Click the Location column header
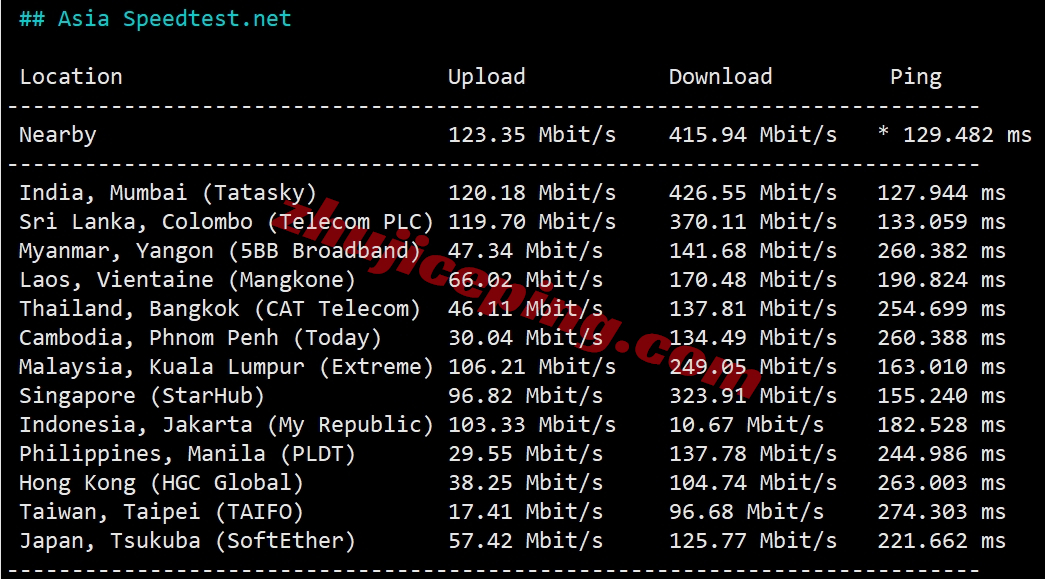This screenshot has height=579, width=1045. coord(71,77)
